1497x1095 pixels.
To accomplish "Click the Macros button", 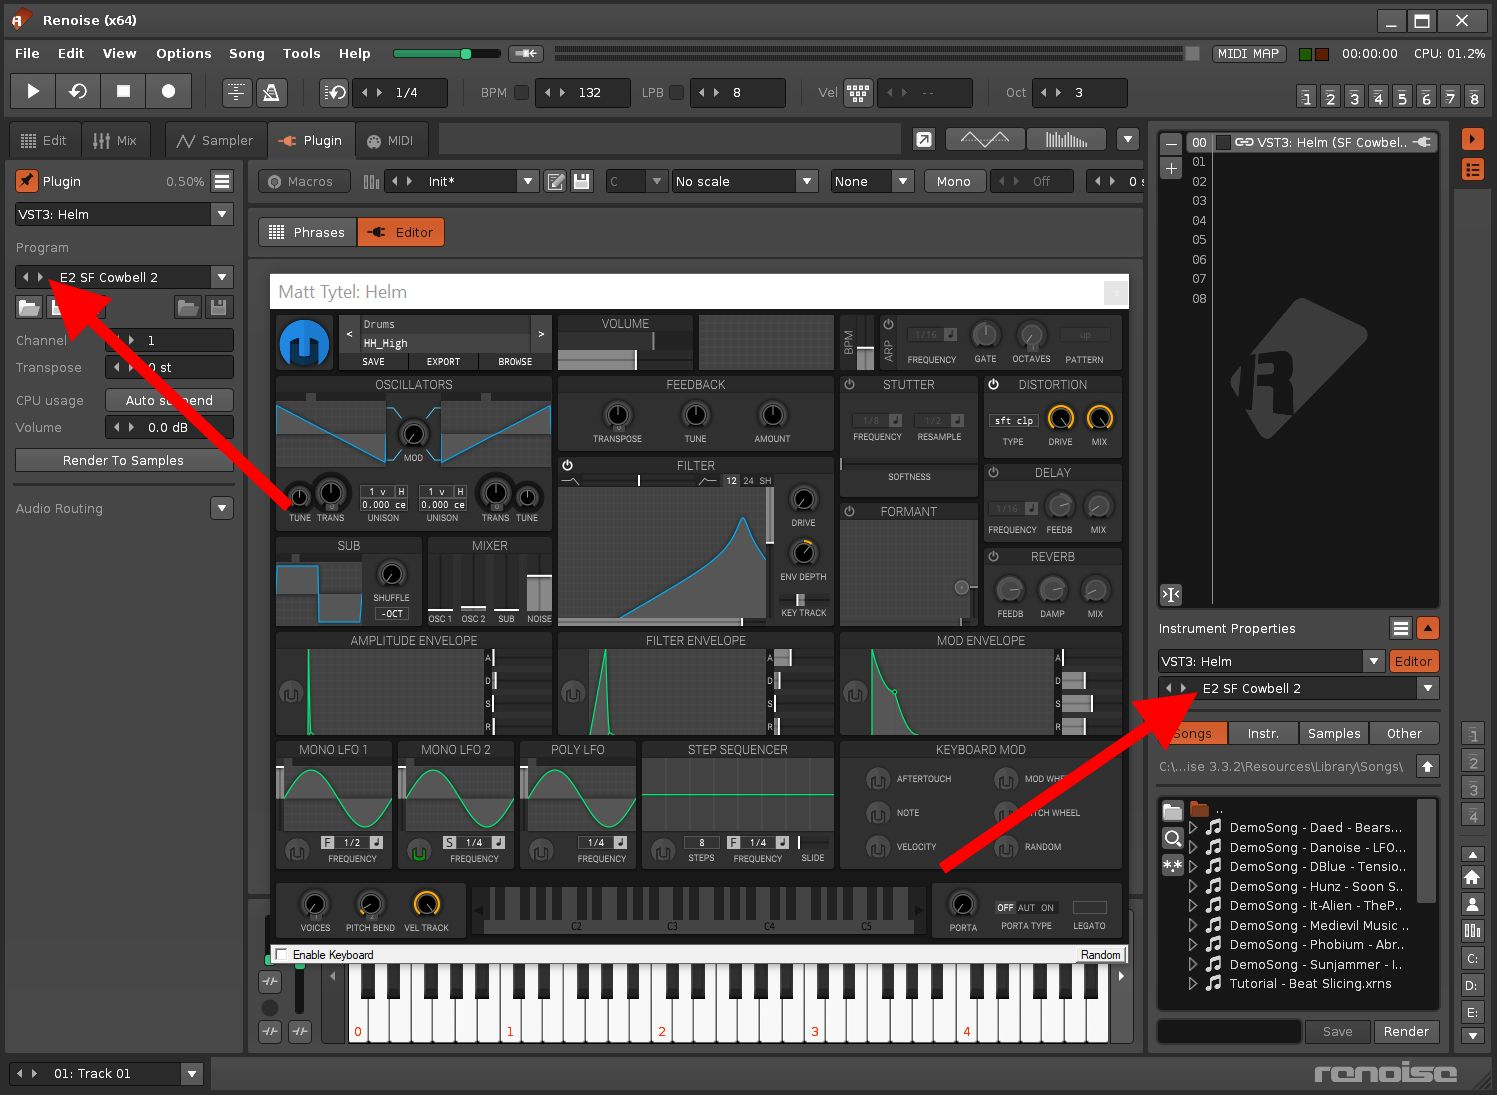I will (304, 181).
